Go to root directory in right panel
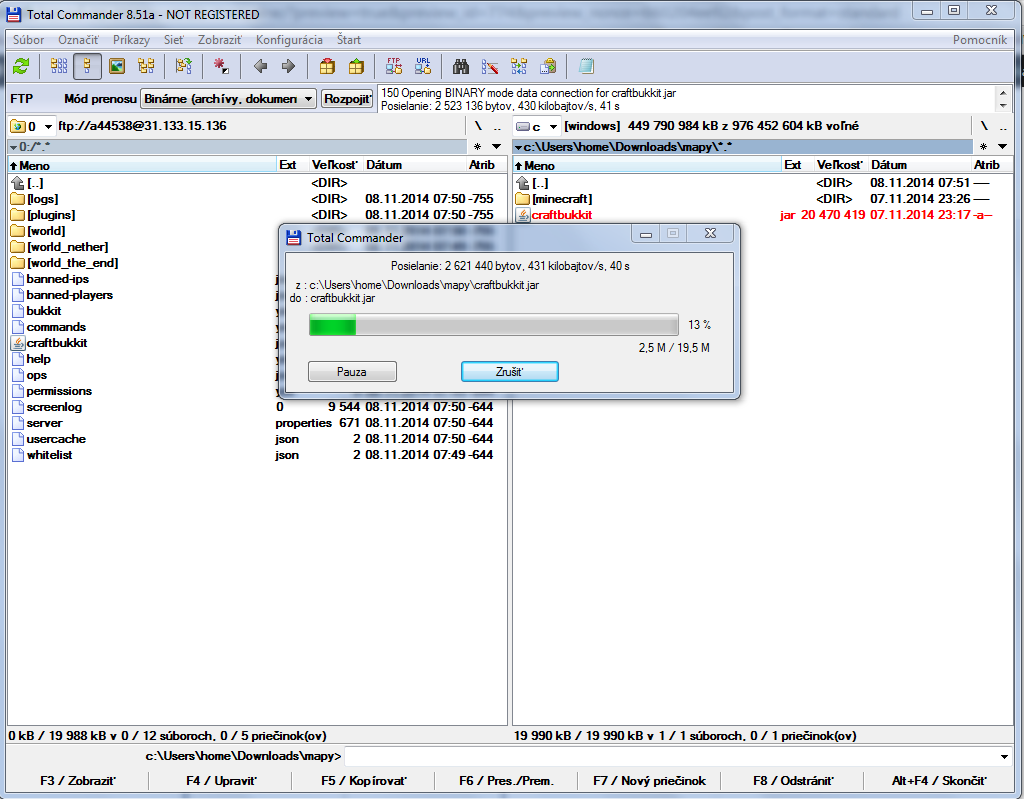This screenshot has width=1024, height=799. [984, 126]
